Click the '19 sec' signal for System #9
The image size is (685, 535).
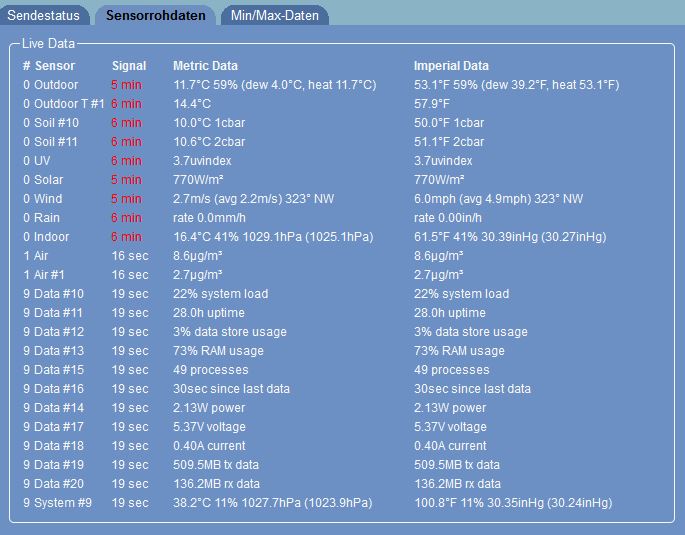point(130,503)
